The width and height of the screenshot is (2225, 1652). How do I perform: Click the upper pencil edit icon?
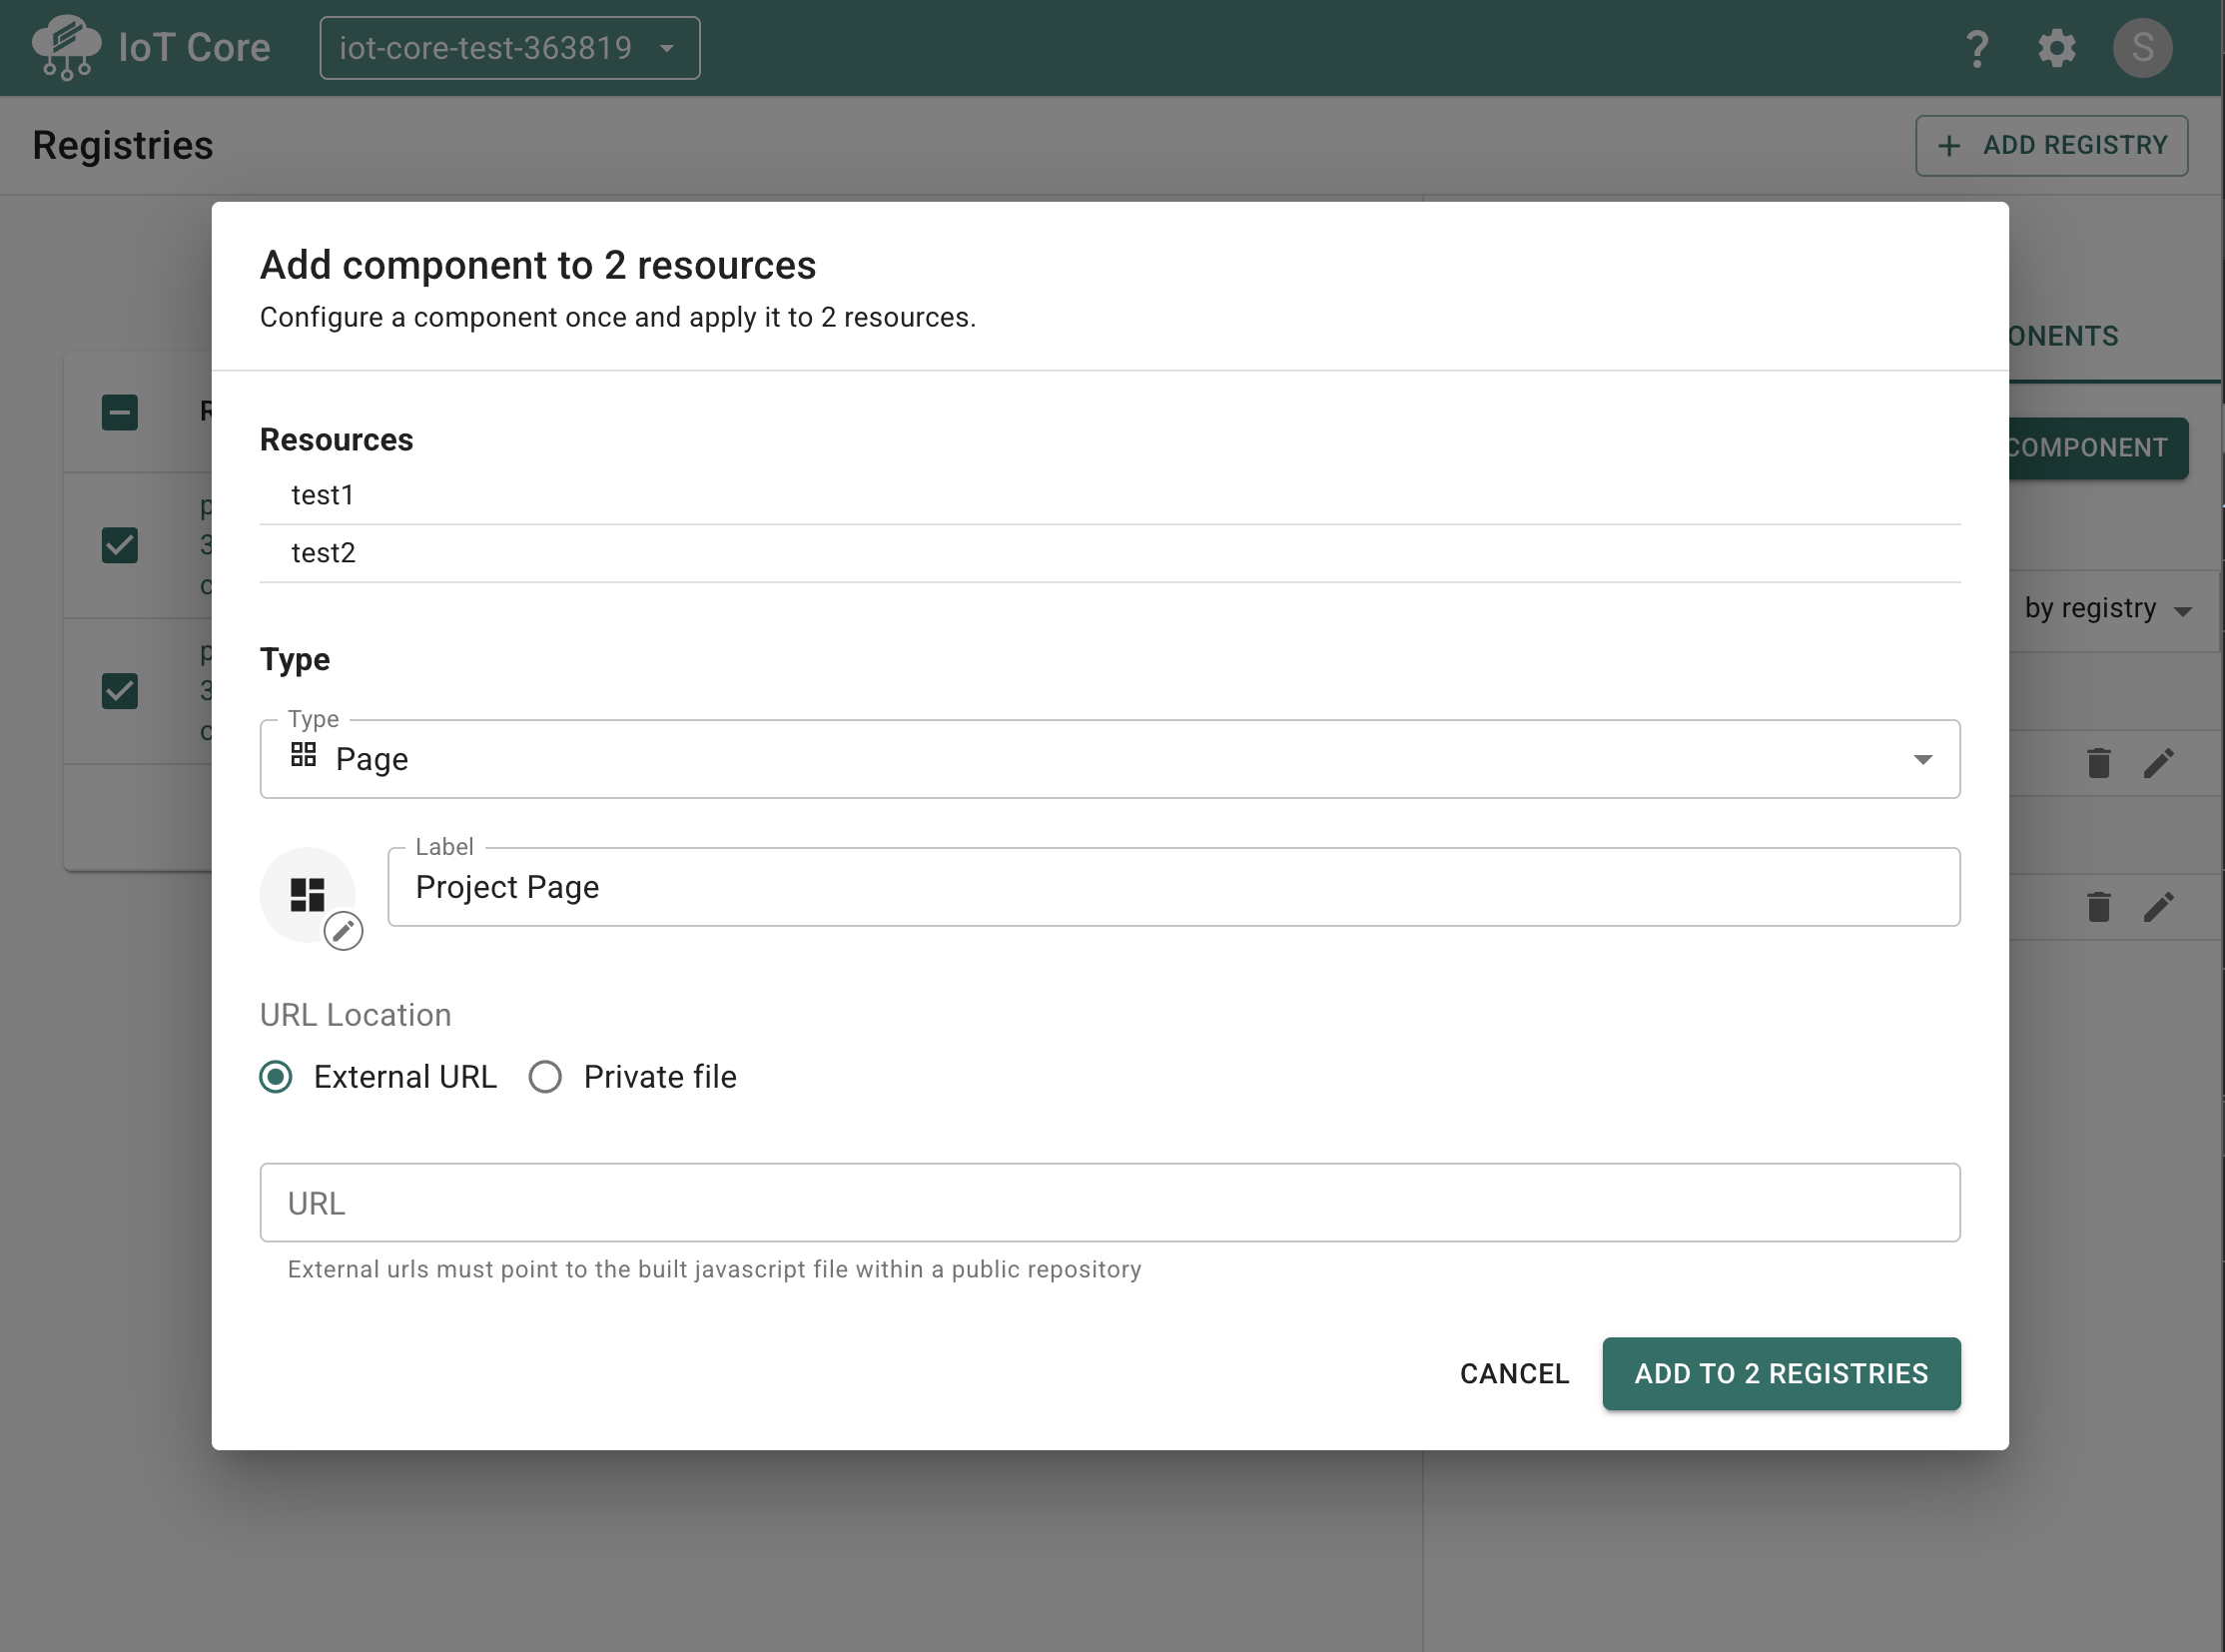tap(2158, 763)
